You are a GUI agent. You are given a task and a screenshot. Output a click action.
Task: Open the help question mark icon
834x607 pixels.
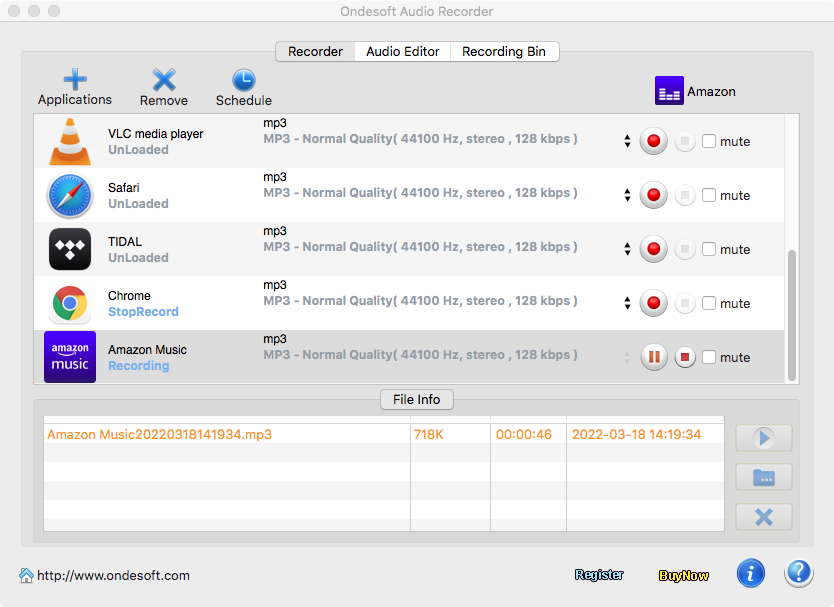point(798,573)
